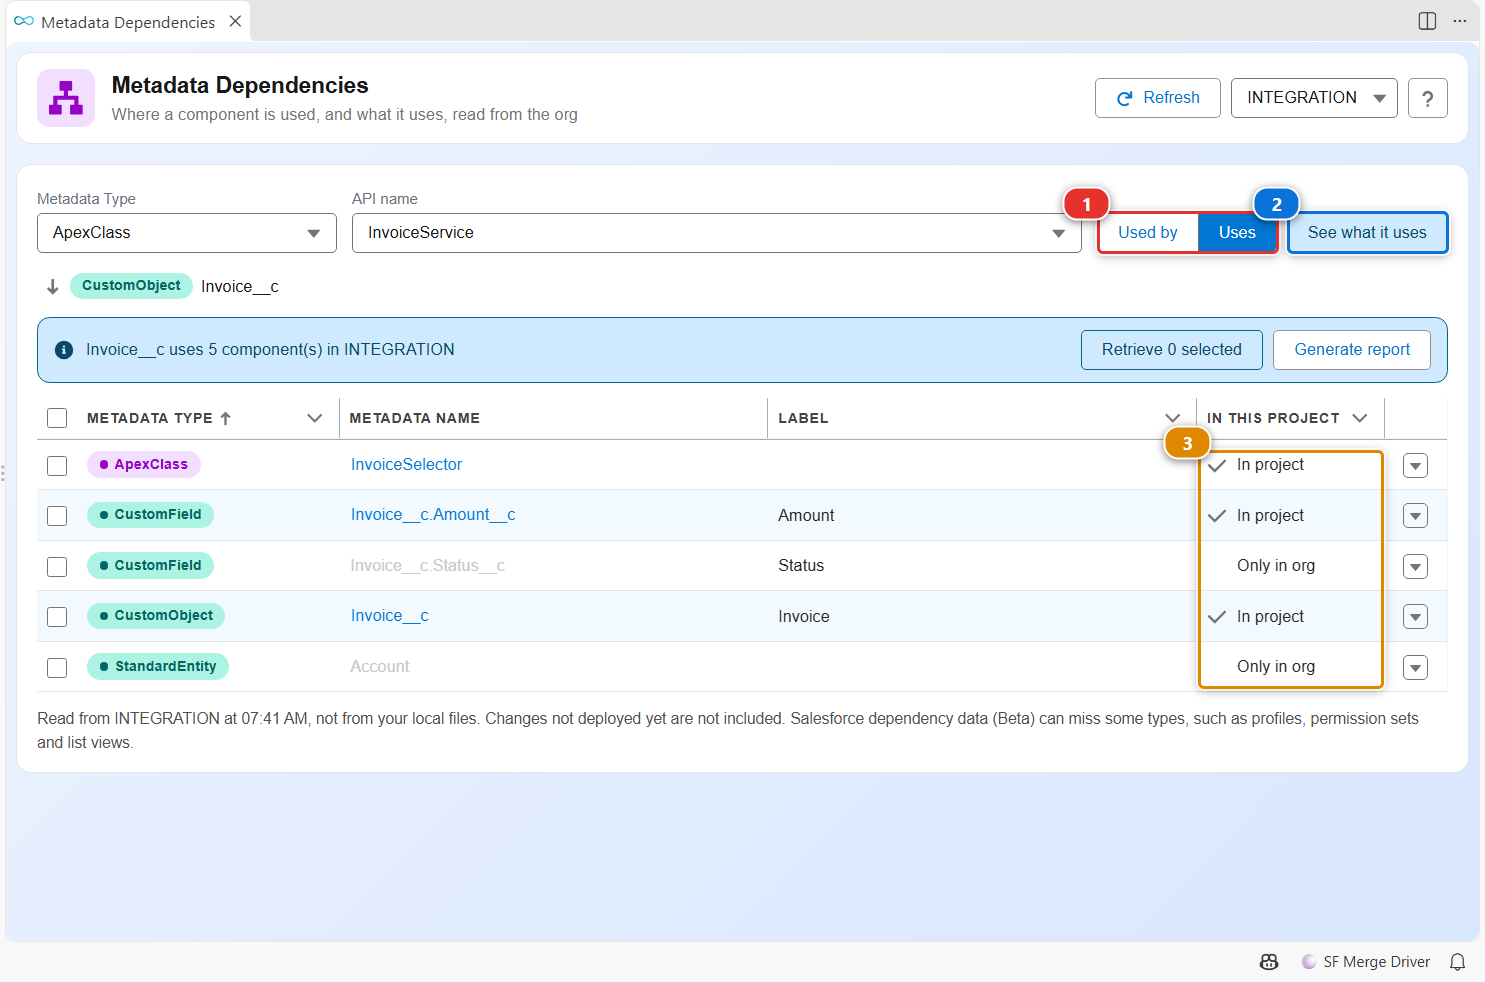Click the Refresh button
1485x982 pixels.
click(1158, 98)
